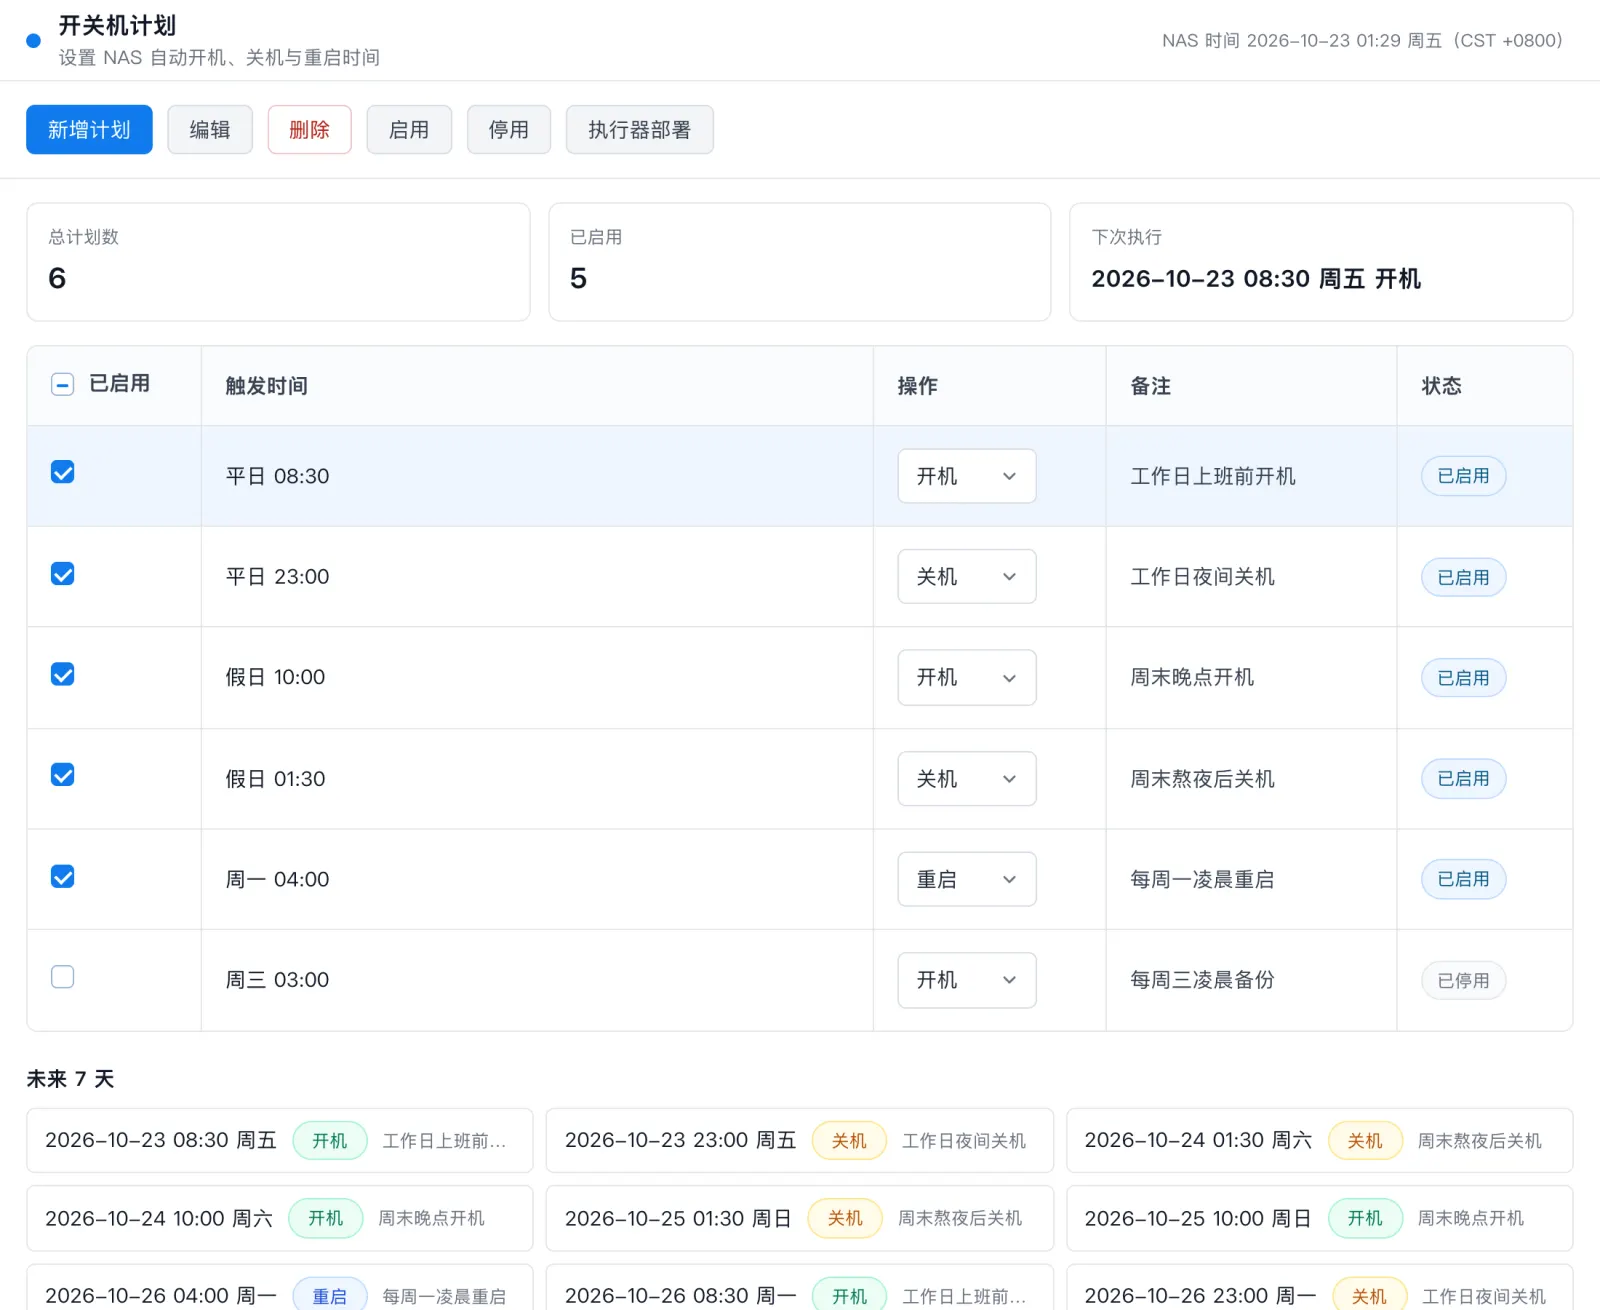The width and height of the screenshot is (1600, 1310).
Task: Click the 已启用 badge in the 每周一凌晨重启 row
Action: [x=1464, y=879]
